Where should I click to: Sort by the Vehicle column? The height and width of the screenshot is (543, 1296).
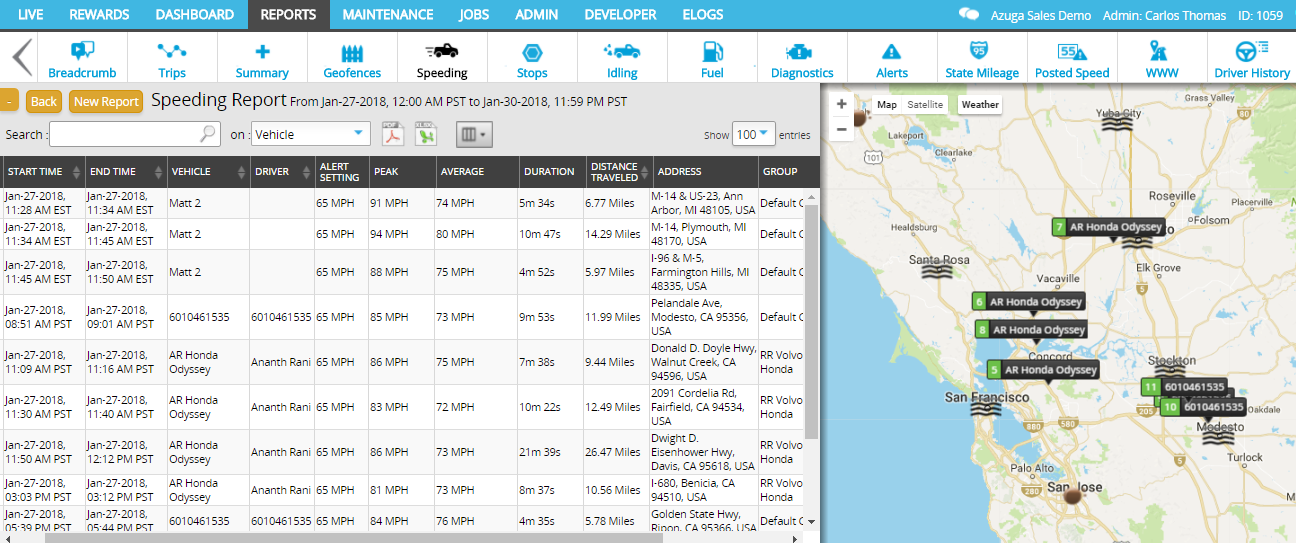[x=208, y=172]
